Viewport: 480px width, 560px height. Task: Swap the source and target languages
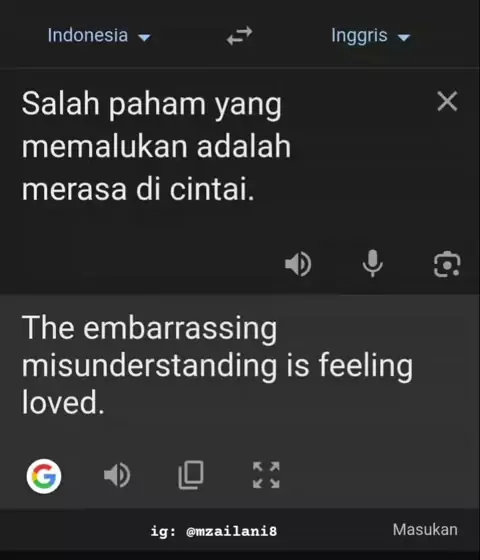click(239, 36)
